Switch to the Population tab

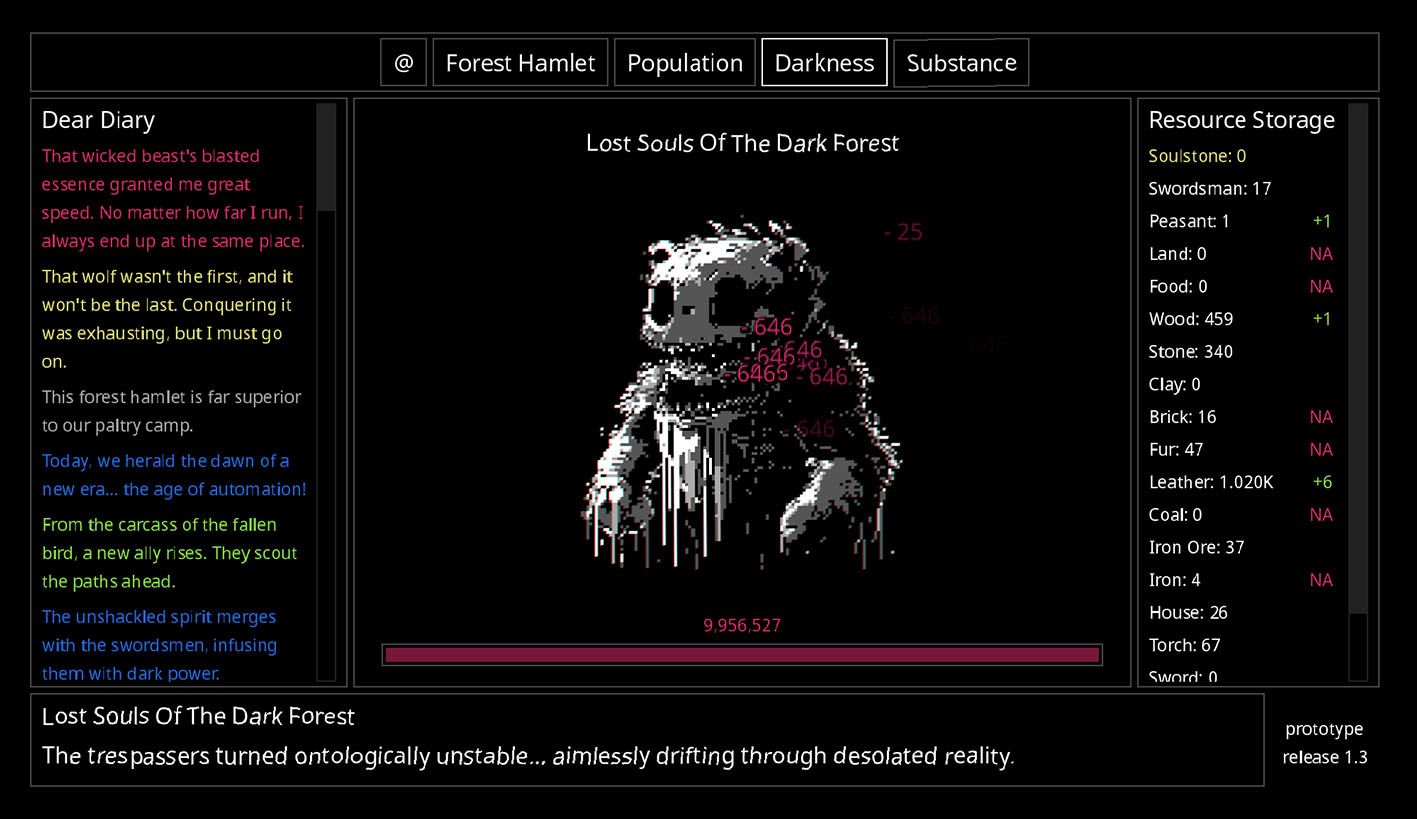(x=684, y=63)
